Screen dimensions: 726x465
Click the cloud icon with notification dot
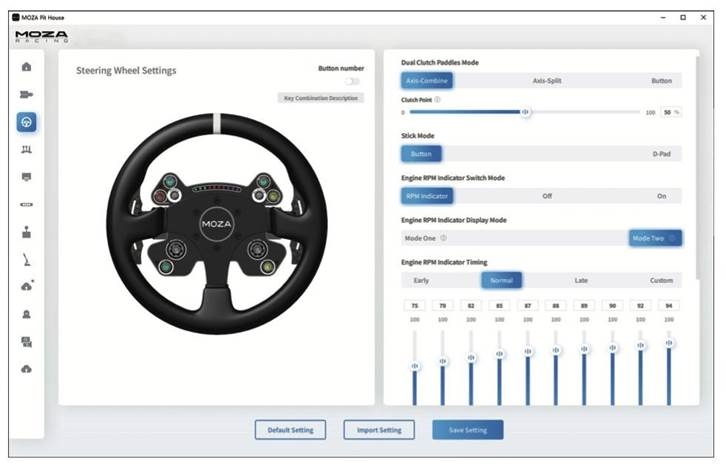click(x=27, y=286)
